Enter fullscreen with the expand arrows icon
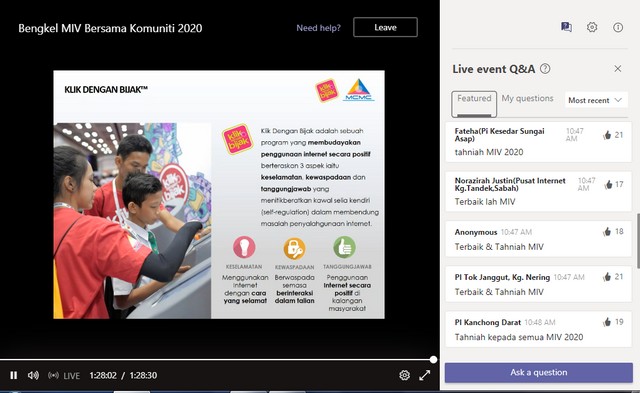This screenshot has height=393, width=640. [x=424, y=375]
